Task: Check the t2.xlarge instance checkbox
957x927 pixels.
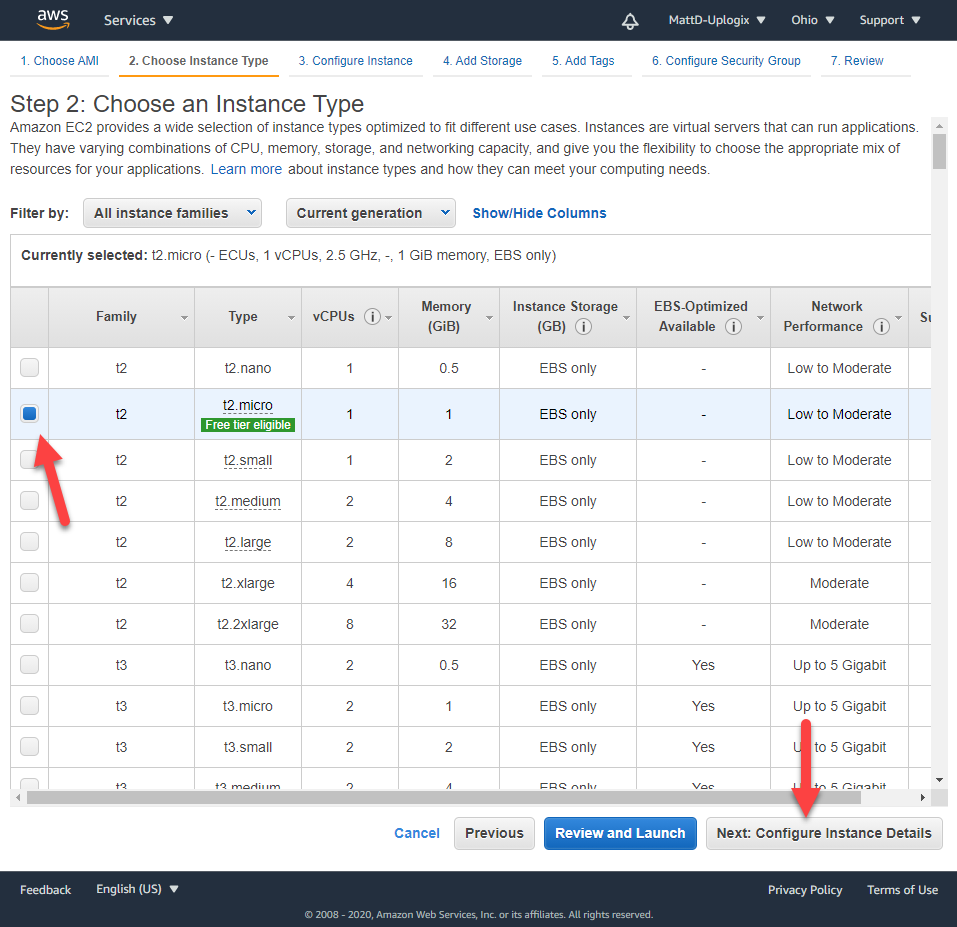Action: pos(29,582)
